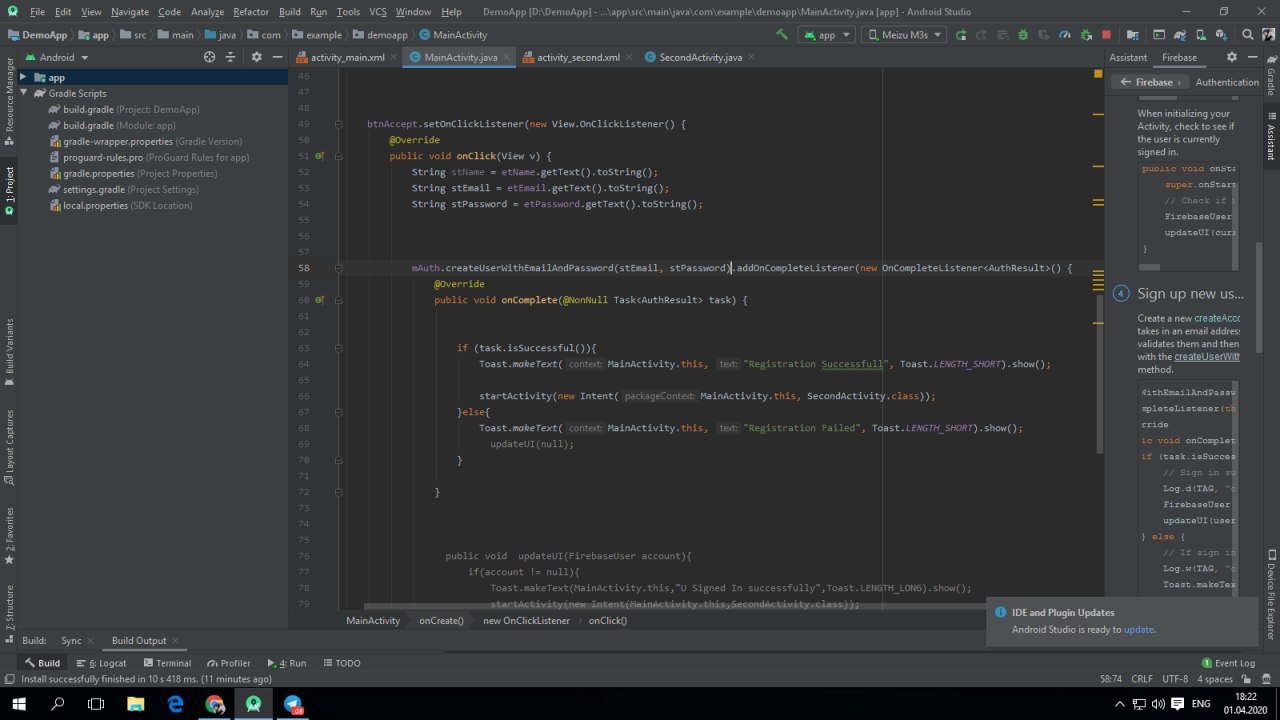Open Google Chrome from taskbar
Image resolution: width=1280 pixels, height=720 pixels.
[215, 704]
